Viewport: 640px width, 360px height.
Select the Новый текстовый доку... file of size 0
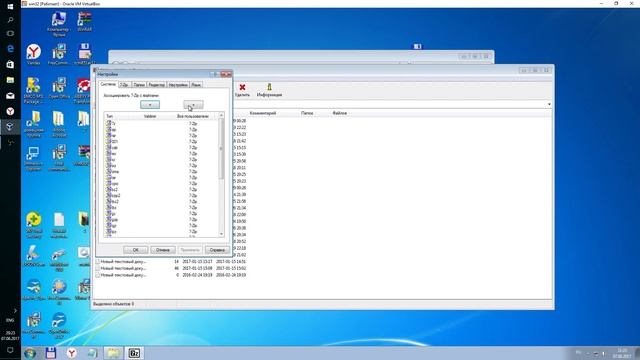(171, 275)
